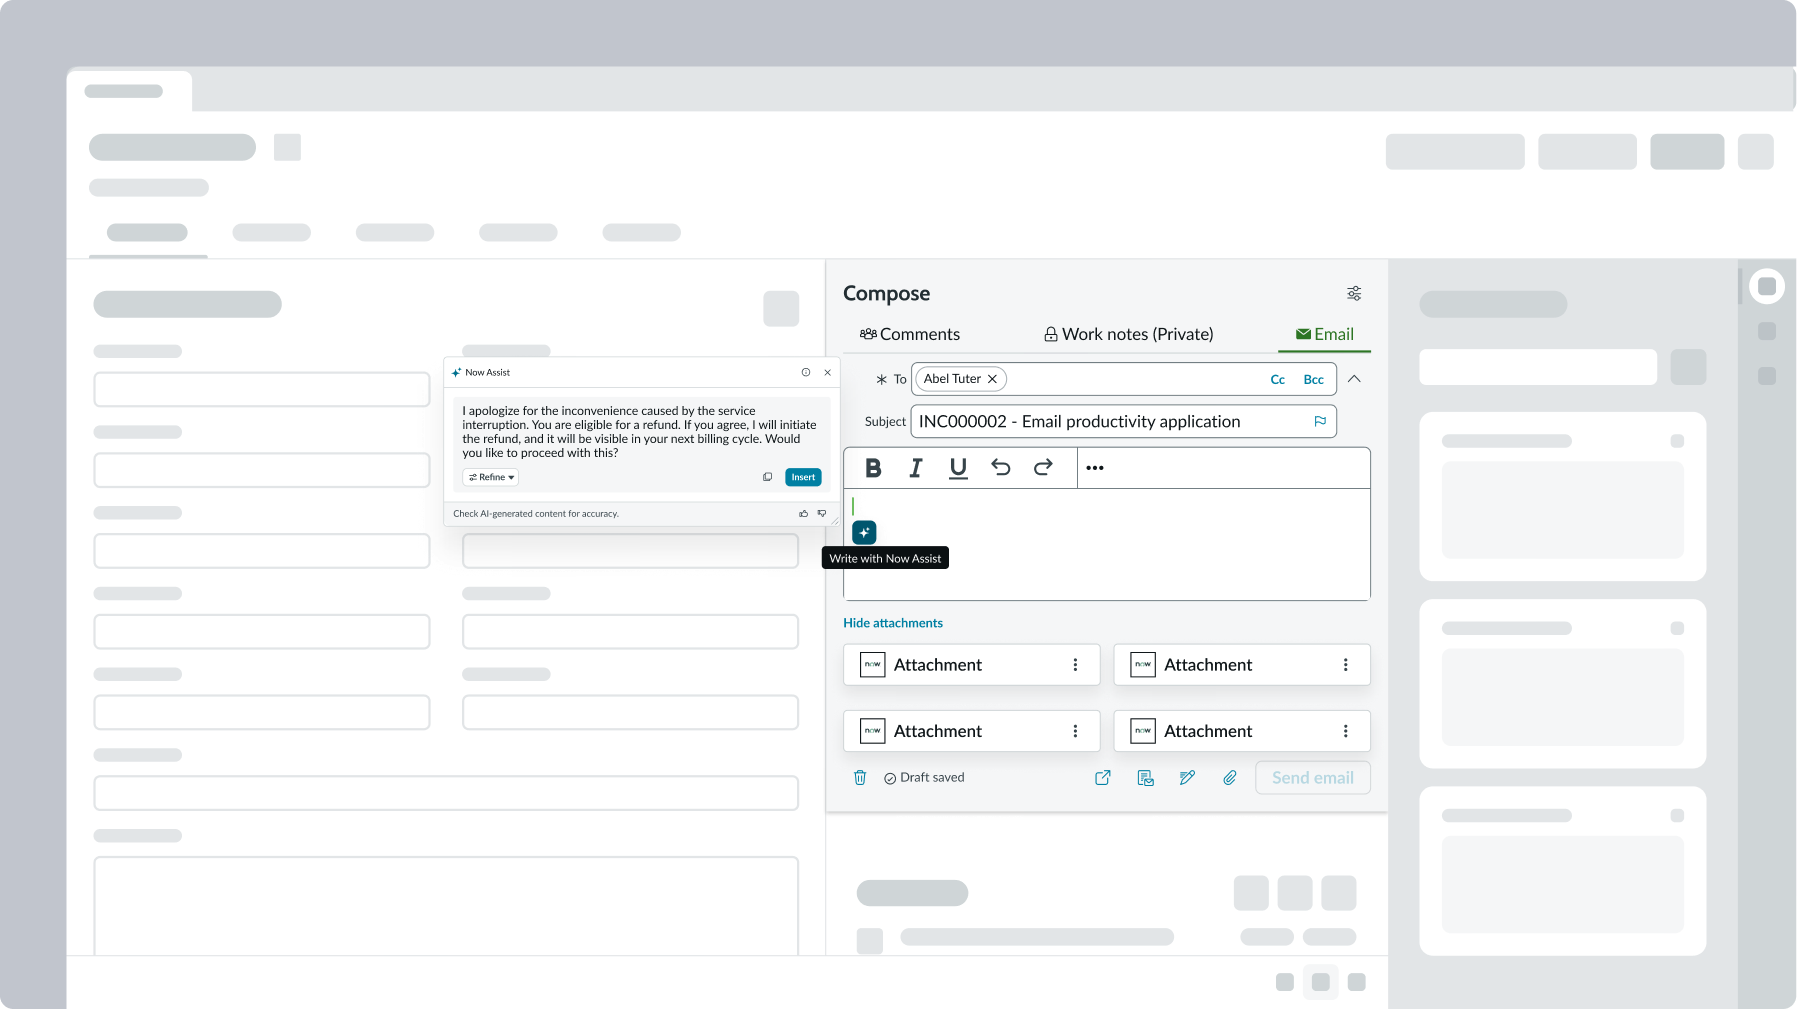Open the Refine dropdown in Now Assist
This screenshot has width=1797, height=1009.
coord(489,477)
